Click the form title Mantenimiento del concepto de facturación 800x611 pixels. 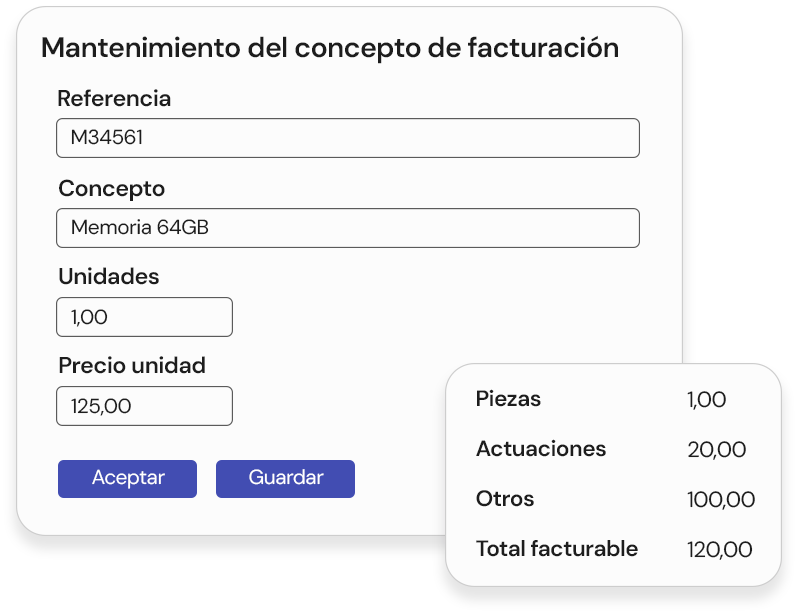pyautogui.click(x=330, y=46)
